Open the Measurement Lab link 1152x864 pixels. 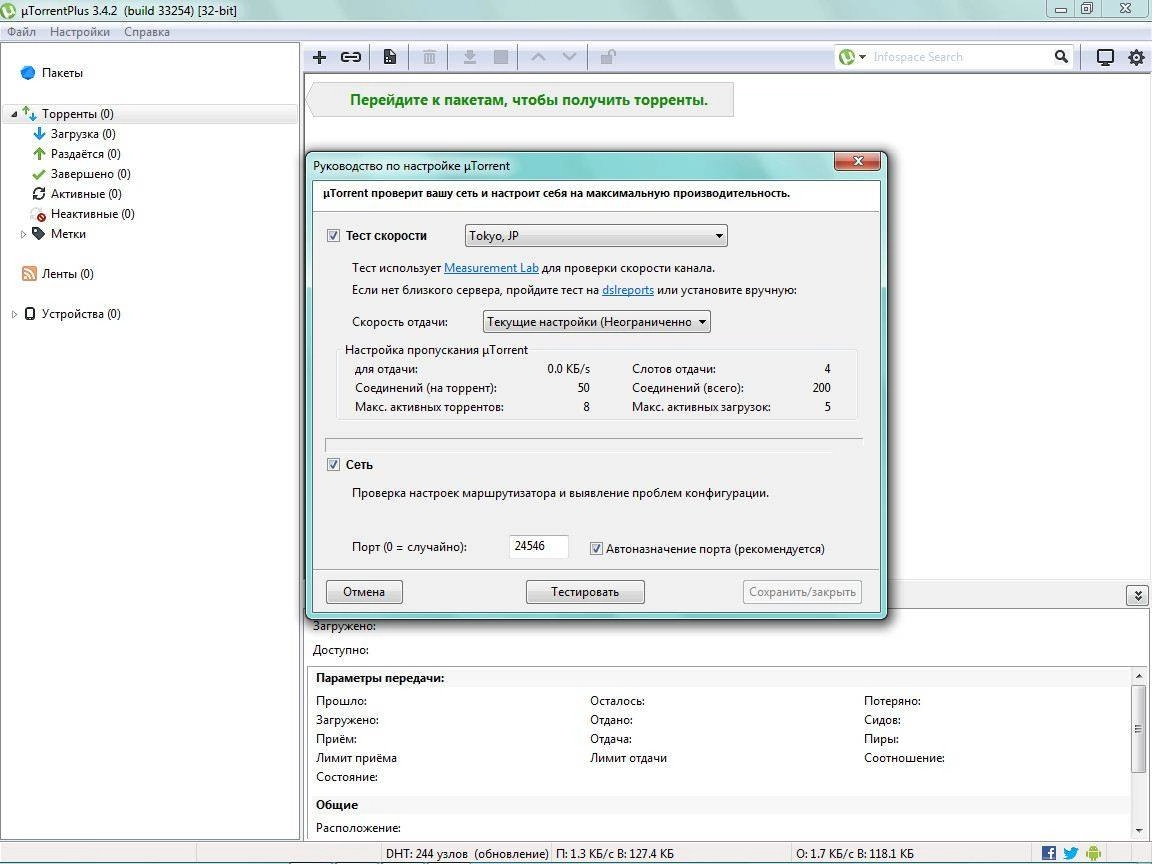(491, 267)
